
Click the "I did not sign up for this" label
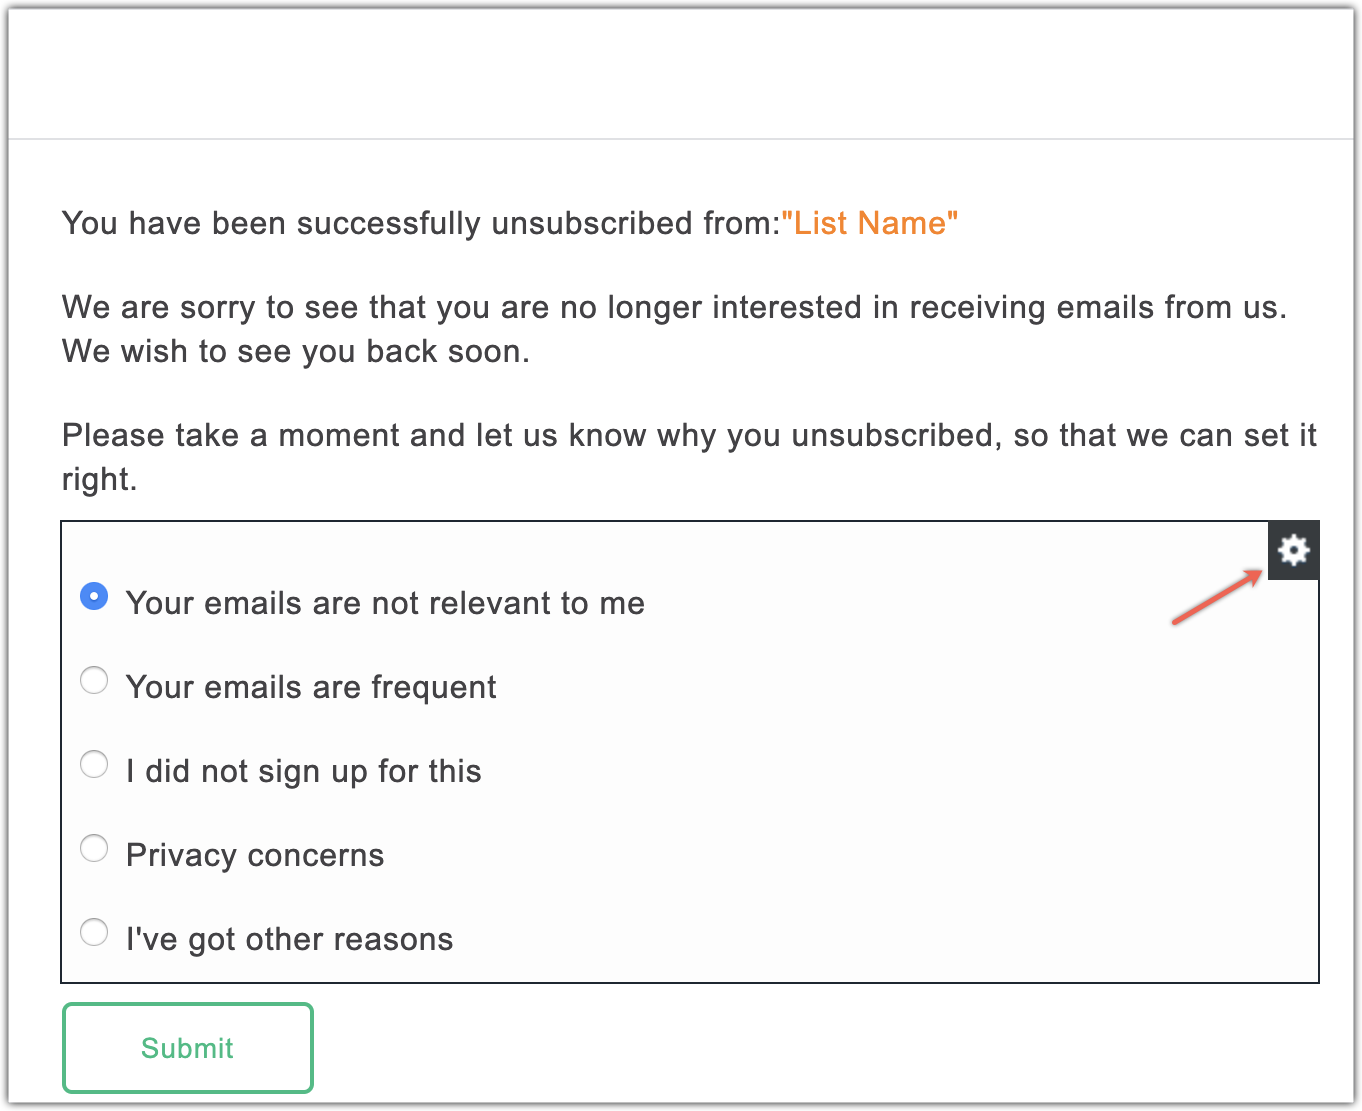point(304,772)
